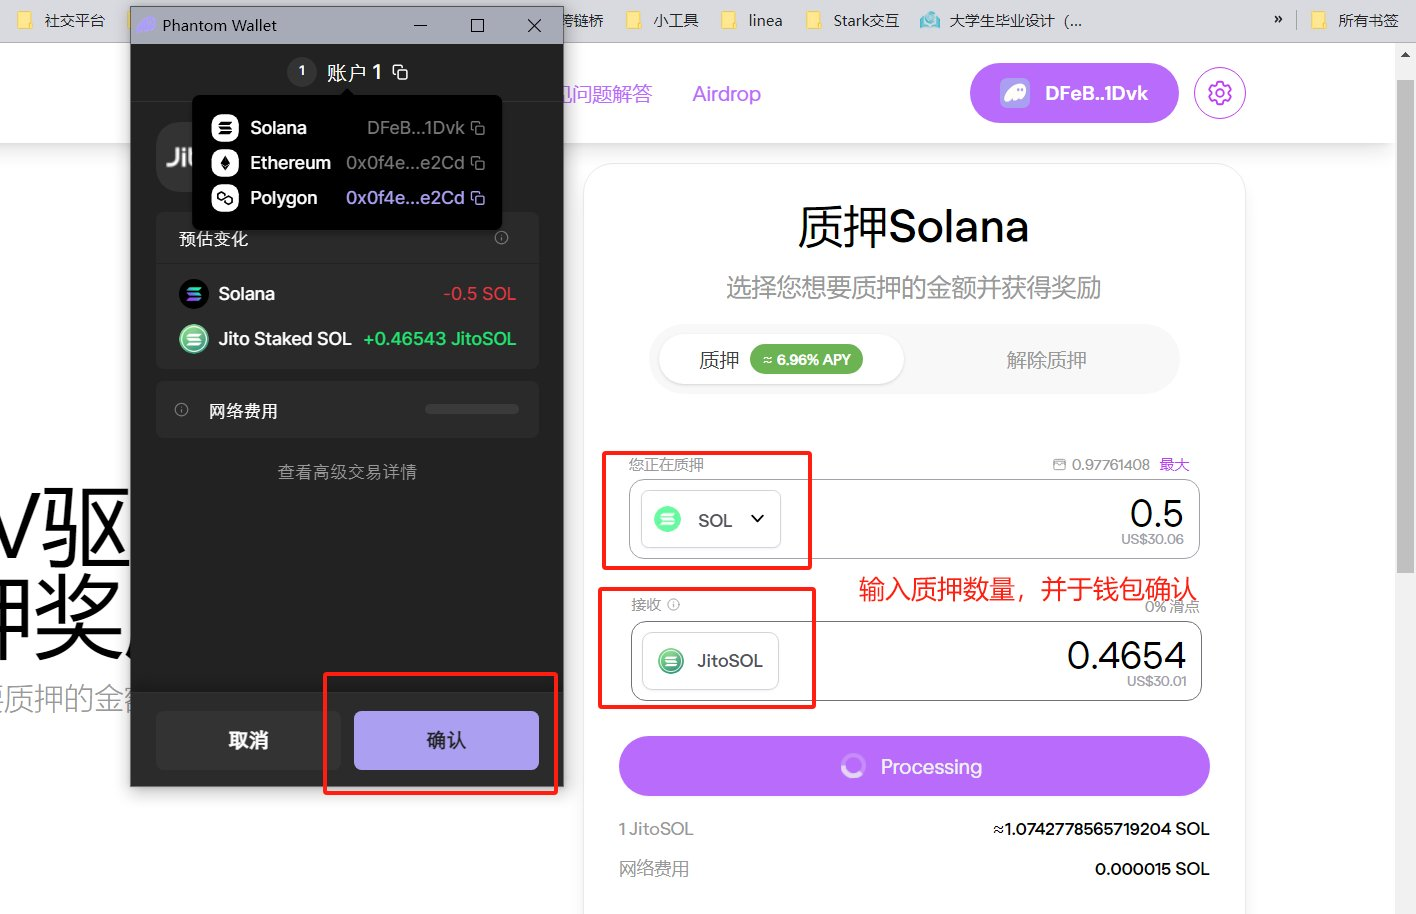Viewport: 1416px width, 914px height.
Task: Copy the Polygon address in Phantom popup
Action: [478, 198]
